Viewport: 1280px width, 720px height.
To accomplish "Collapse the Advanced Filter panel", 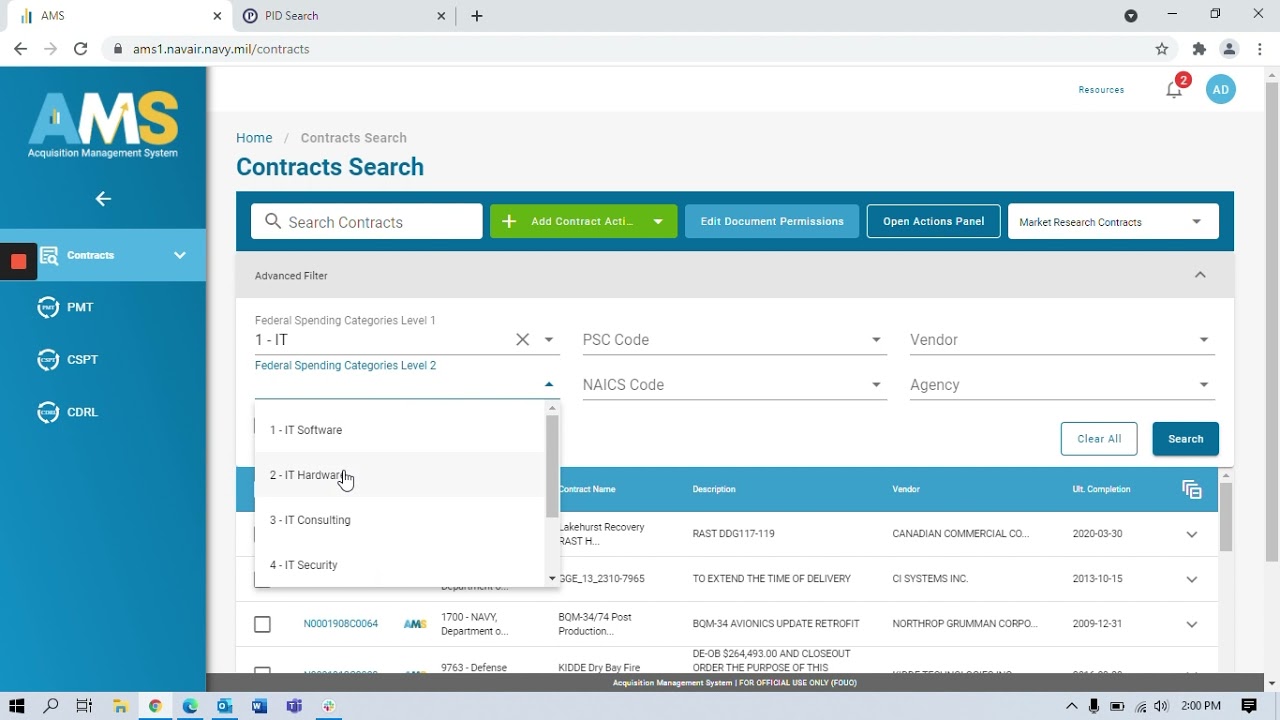I will click(x=1200, y=275).
